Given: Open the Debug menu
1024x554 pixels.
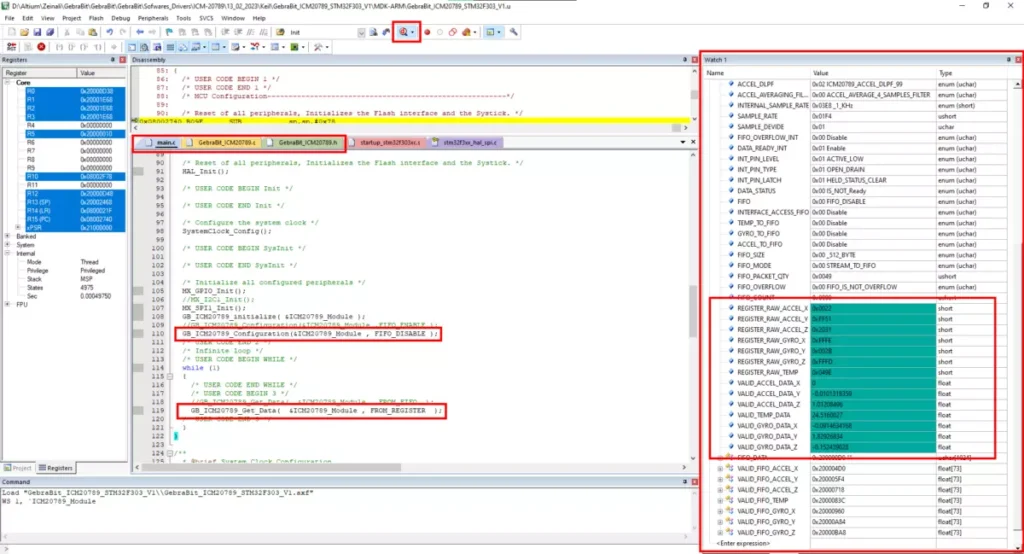Looking at the screenshot, I should pyautogui.click(x=120, y=18).
